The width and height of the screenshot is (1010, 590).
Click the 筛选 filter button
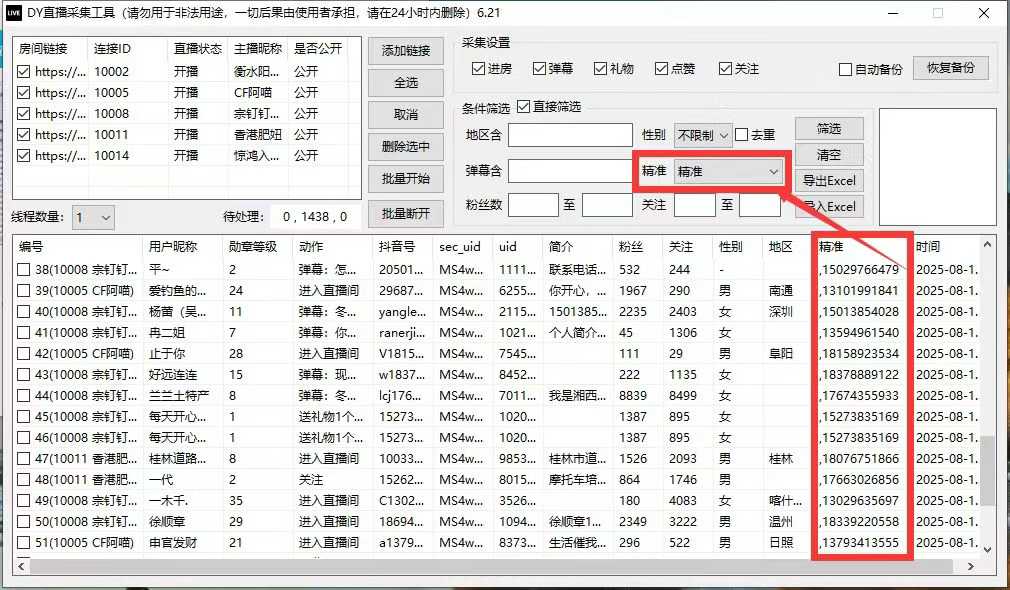click(x=828, y=128)
